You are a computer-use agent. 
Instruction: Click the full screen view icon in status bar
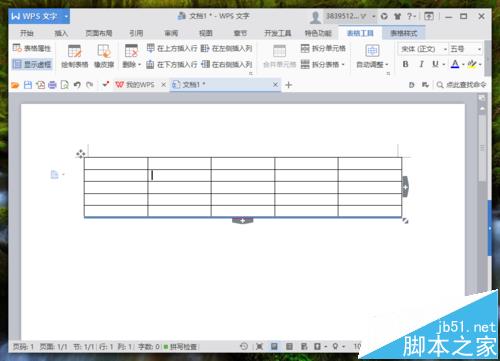pos(259,347)
